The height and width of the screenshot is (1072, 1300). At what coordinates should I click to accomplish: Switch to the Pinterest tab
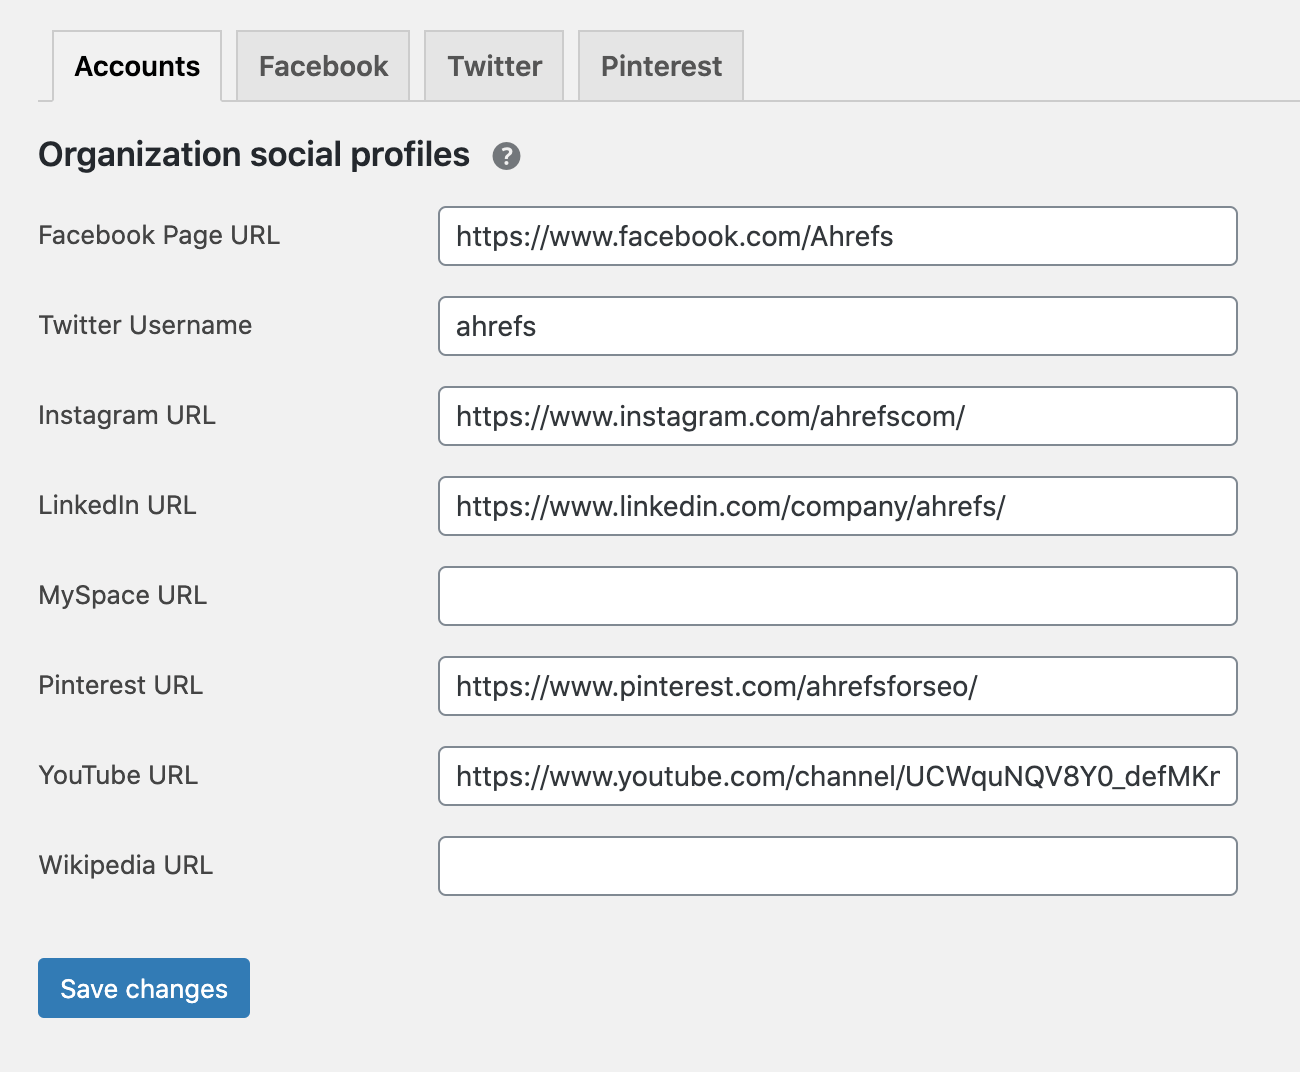(660, 65)
